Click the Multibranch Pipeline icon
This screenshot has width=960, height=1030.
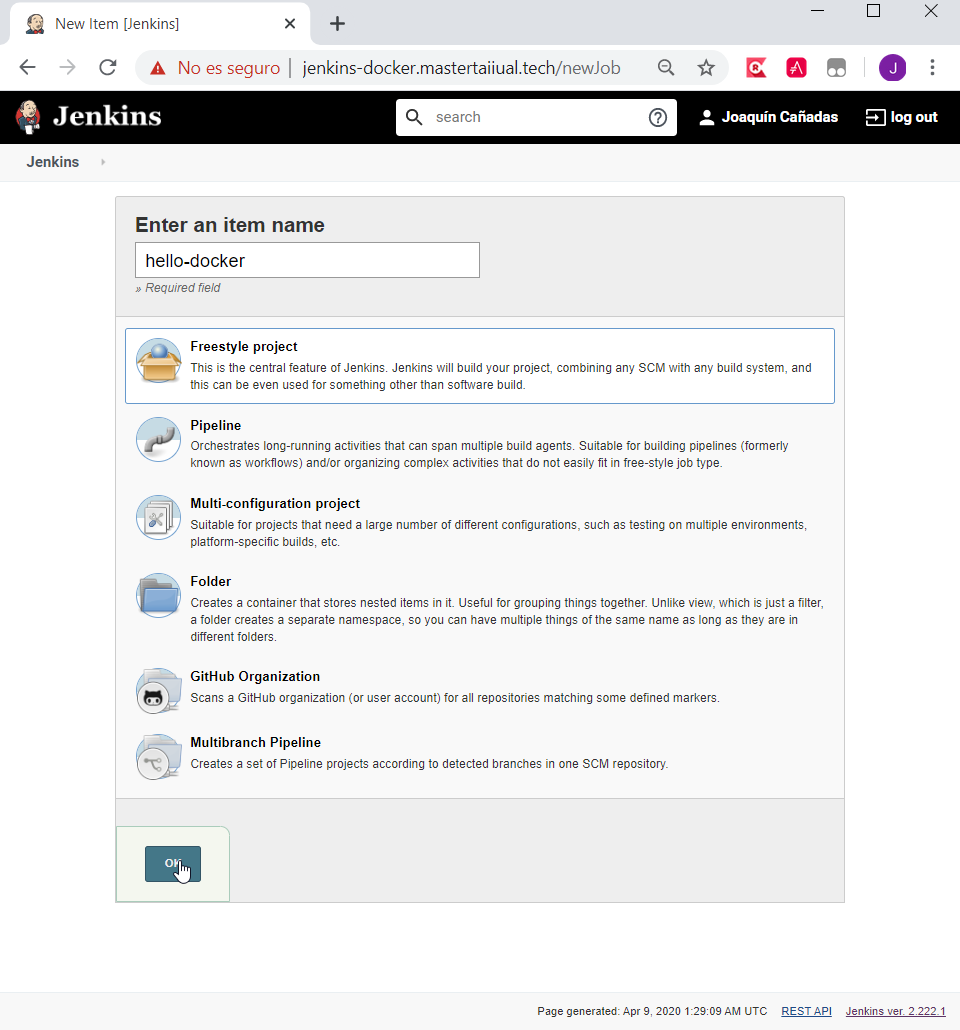point(158,757)
